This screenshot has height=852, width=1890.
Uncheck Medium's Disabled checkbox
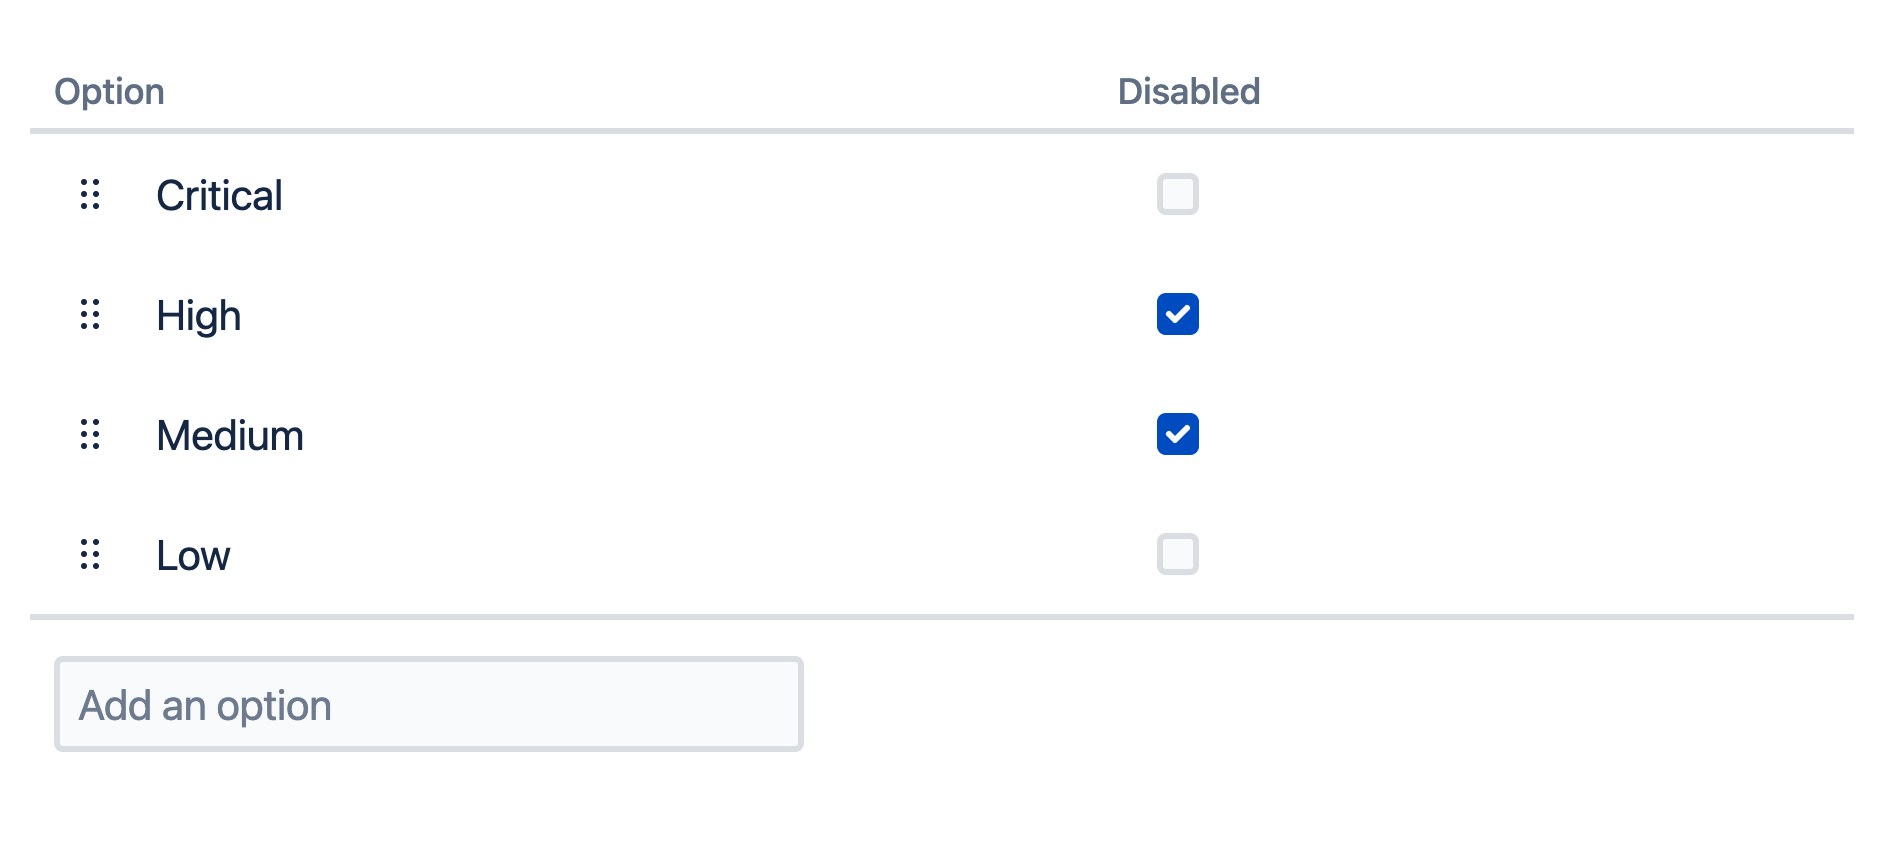[x=1177, y=434]
